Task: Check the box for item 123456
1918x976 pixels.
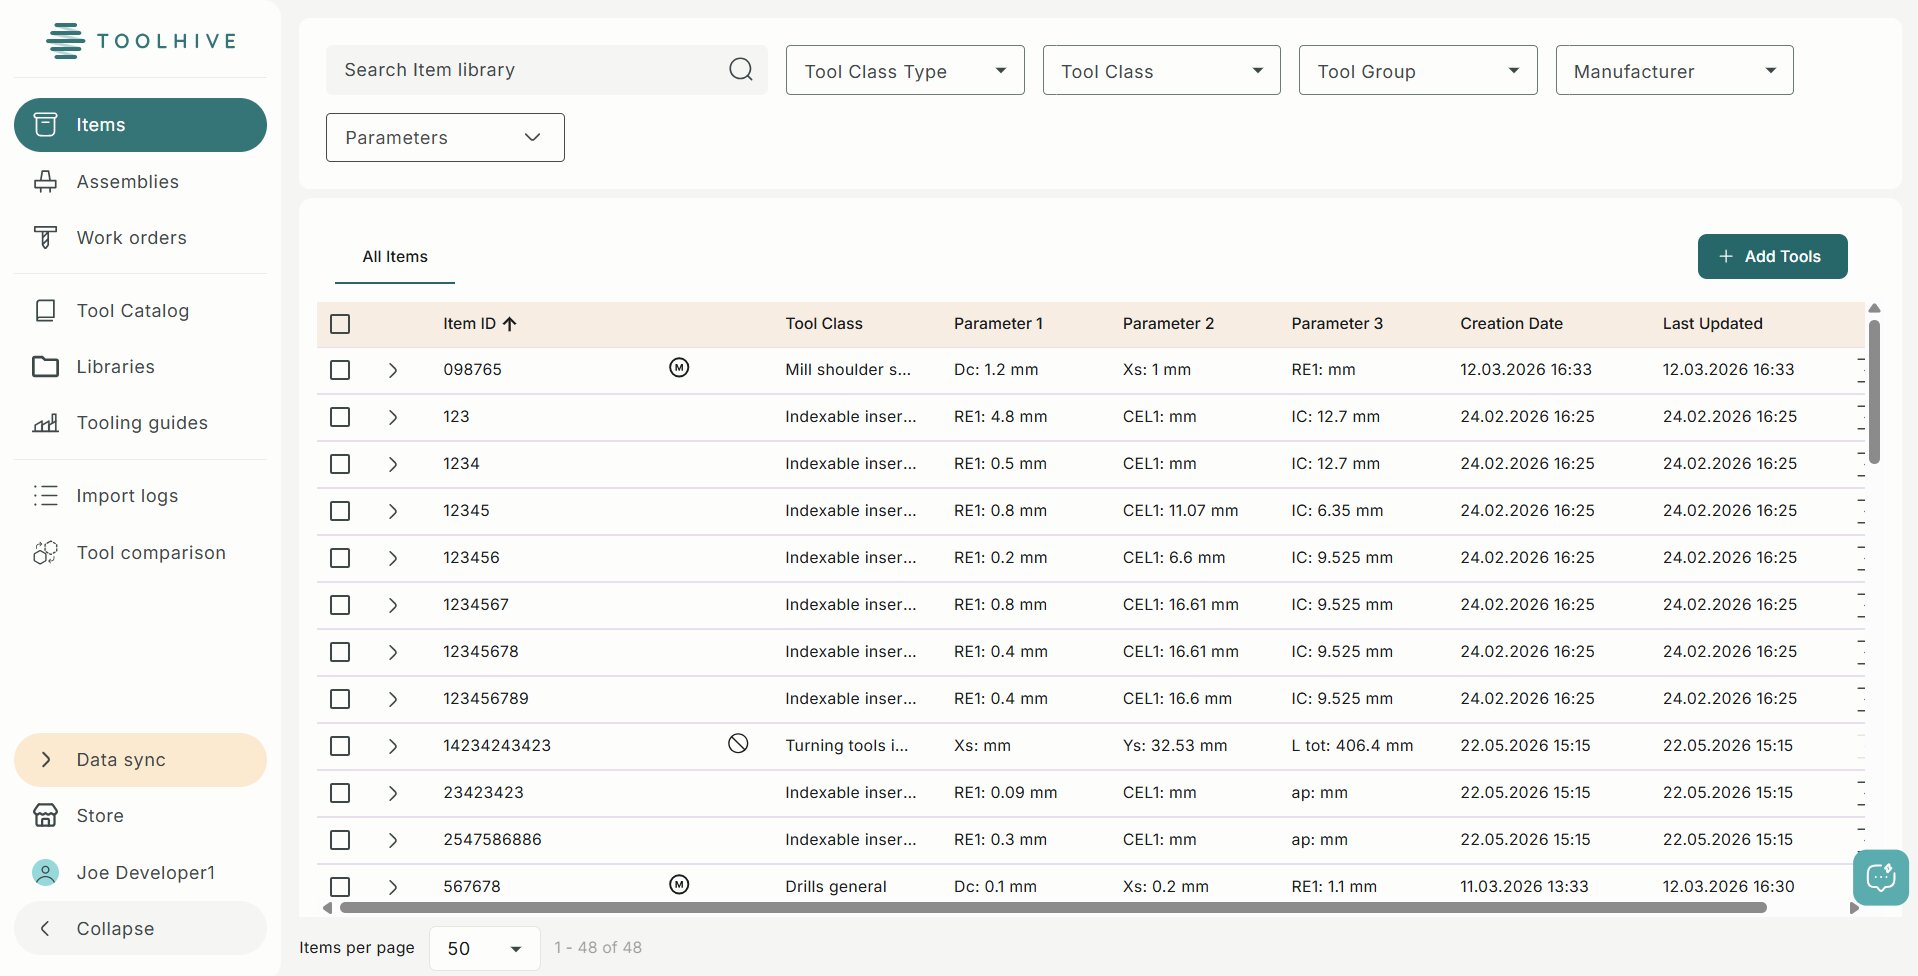Action: pos(340,558)
